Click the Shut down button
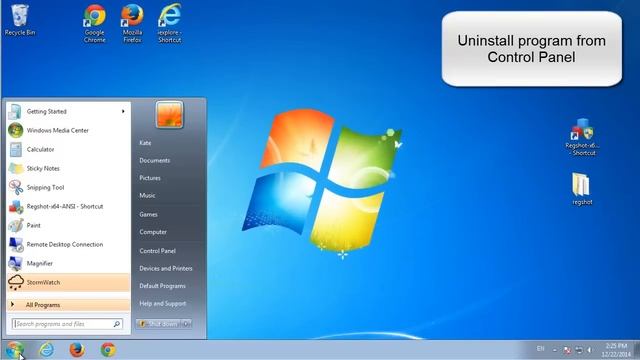 point(159,324)
